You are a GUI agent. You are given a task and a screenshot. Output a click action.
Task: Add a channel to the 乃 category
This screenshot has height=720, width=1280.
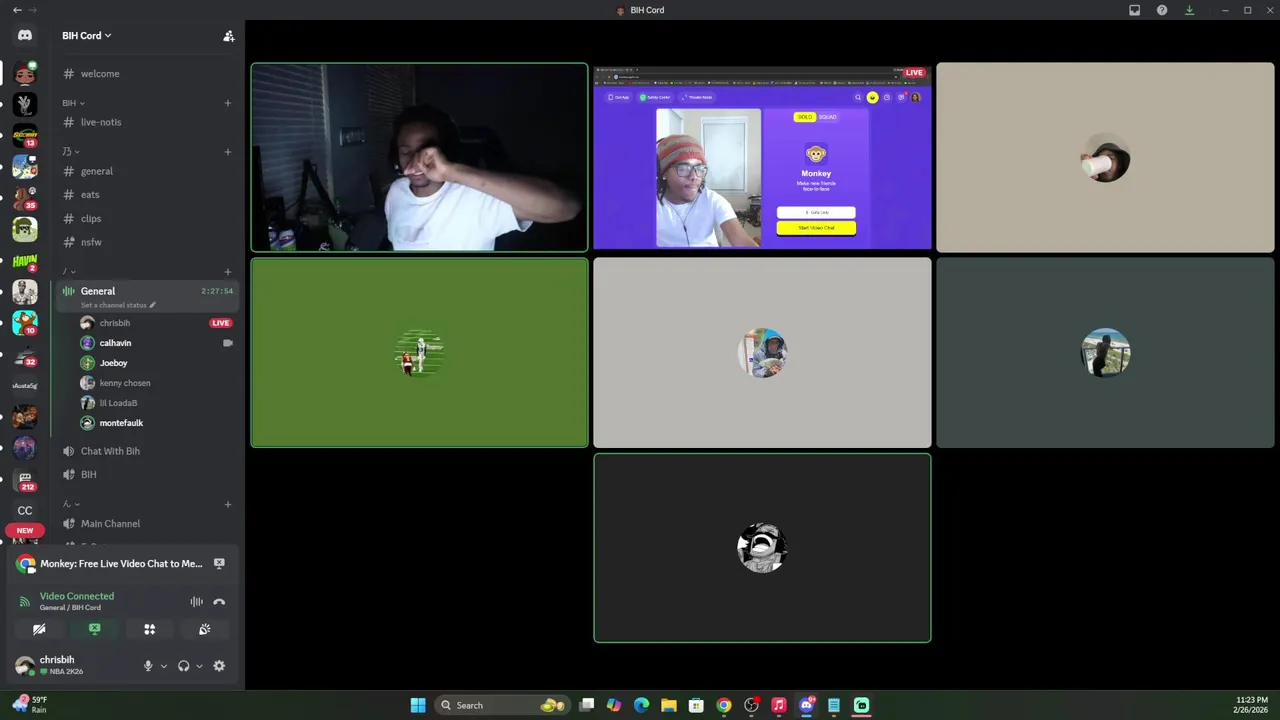coord(228,152)
